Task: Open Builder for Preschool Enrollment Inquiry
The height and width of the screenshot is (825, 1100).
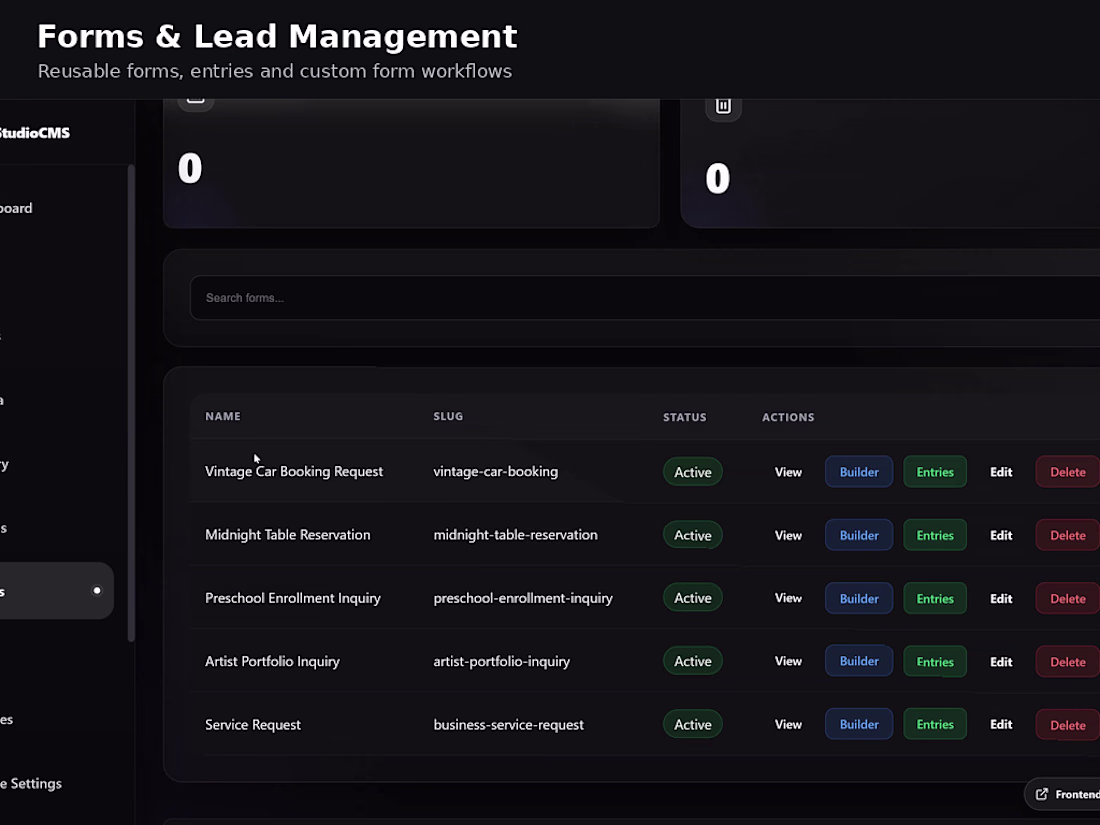Action: pyautogui.click(x=859, y=598)
